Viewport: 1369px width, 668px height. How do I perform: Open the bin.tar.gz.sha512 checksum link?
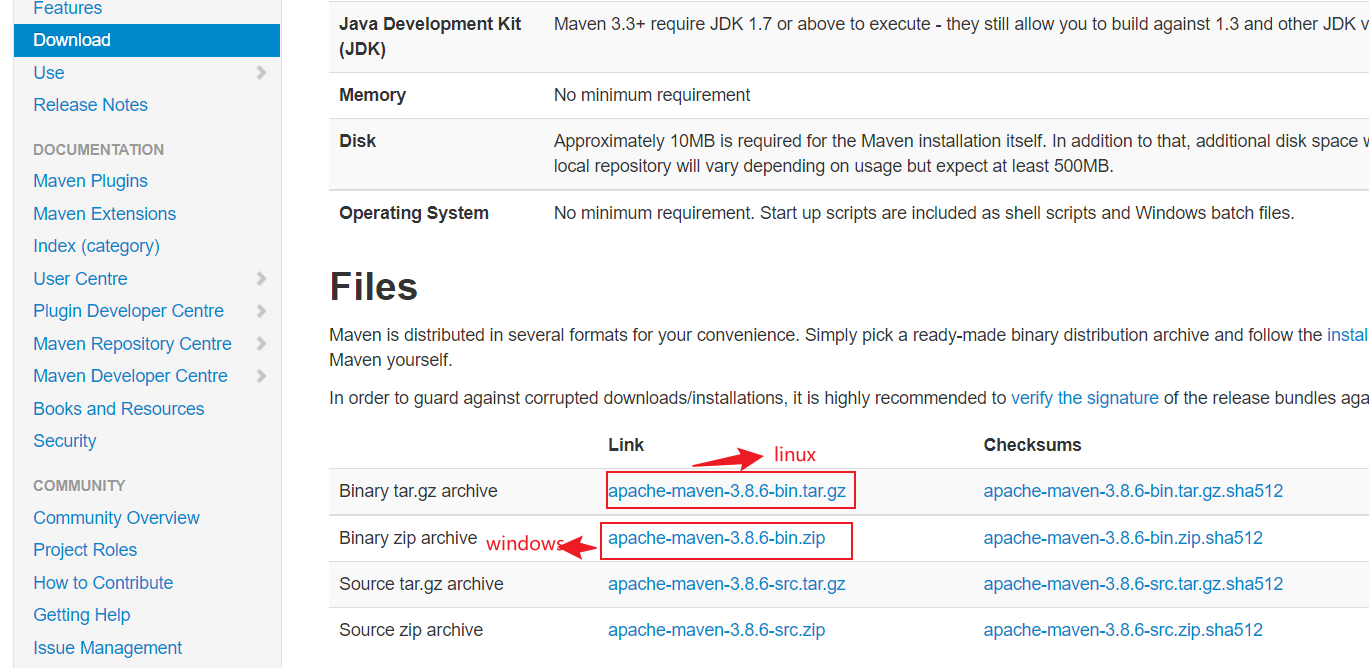tap(1132, 491)
